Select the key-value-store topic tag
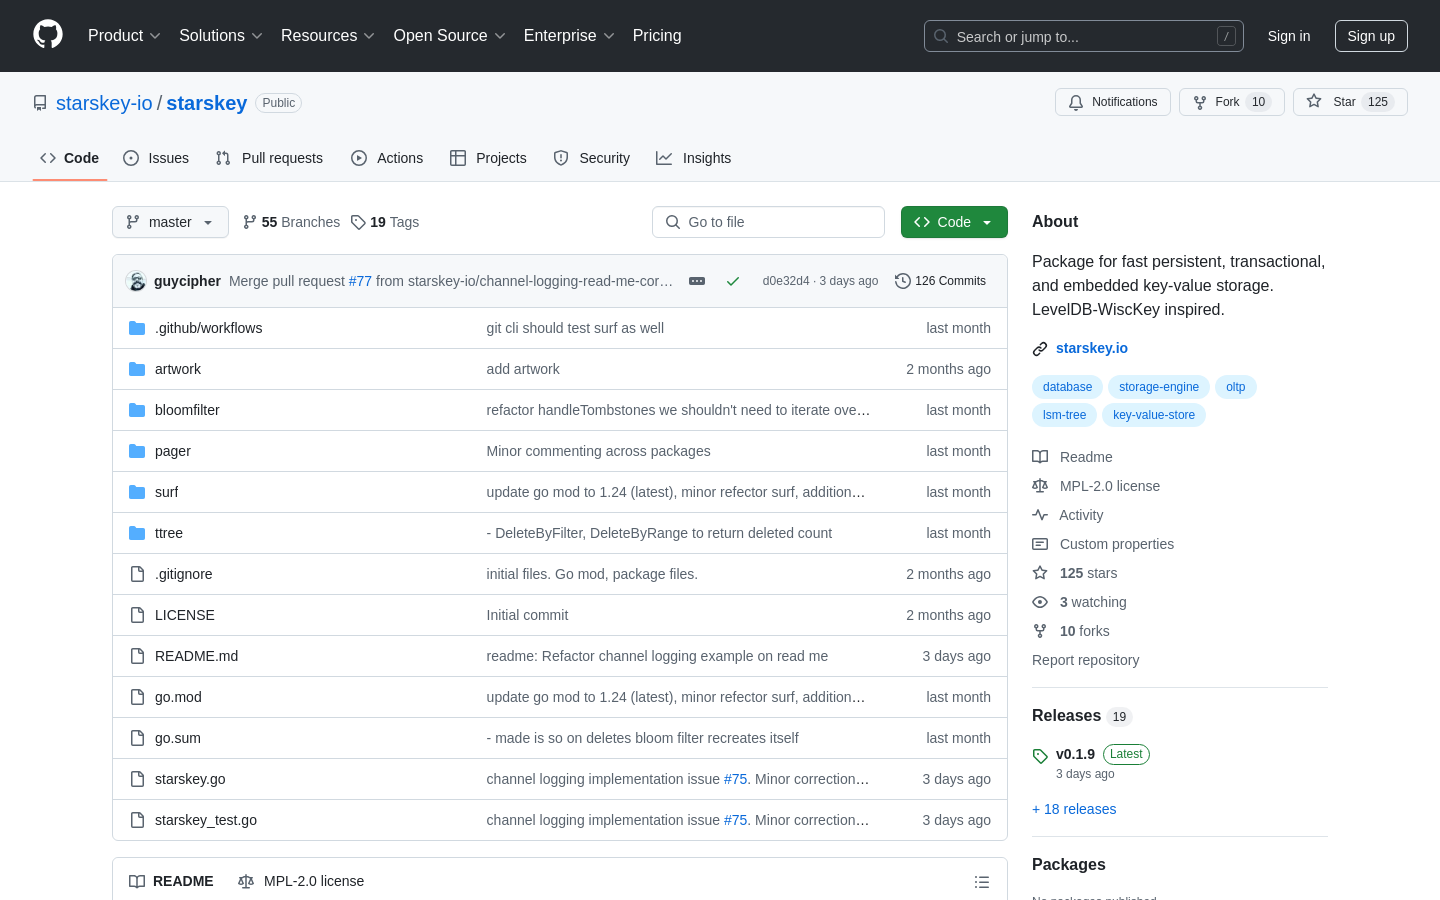The width and height of the screenshot is (1440, 900). [x=1154, y=415]
